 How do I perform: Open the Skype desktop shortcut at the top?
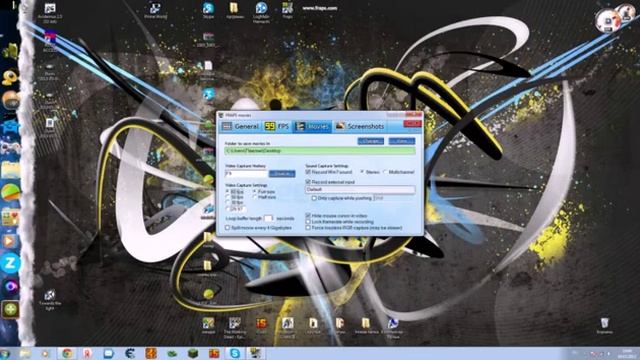pyautogui.click(x=208, y=10)
